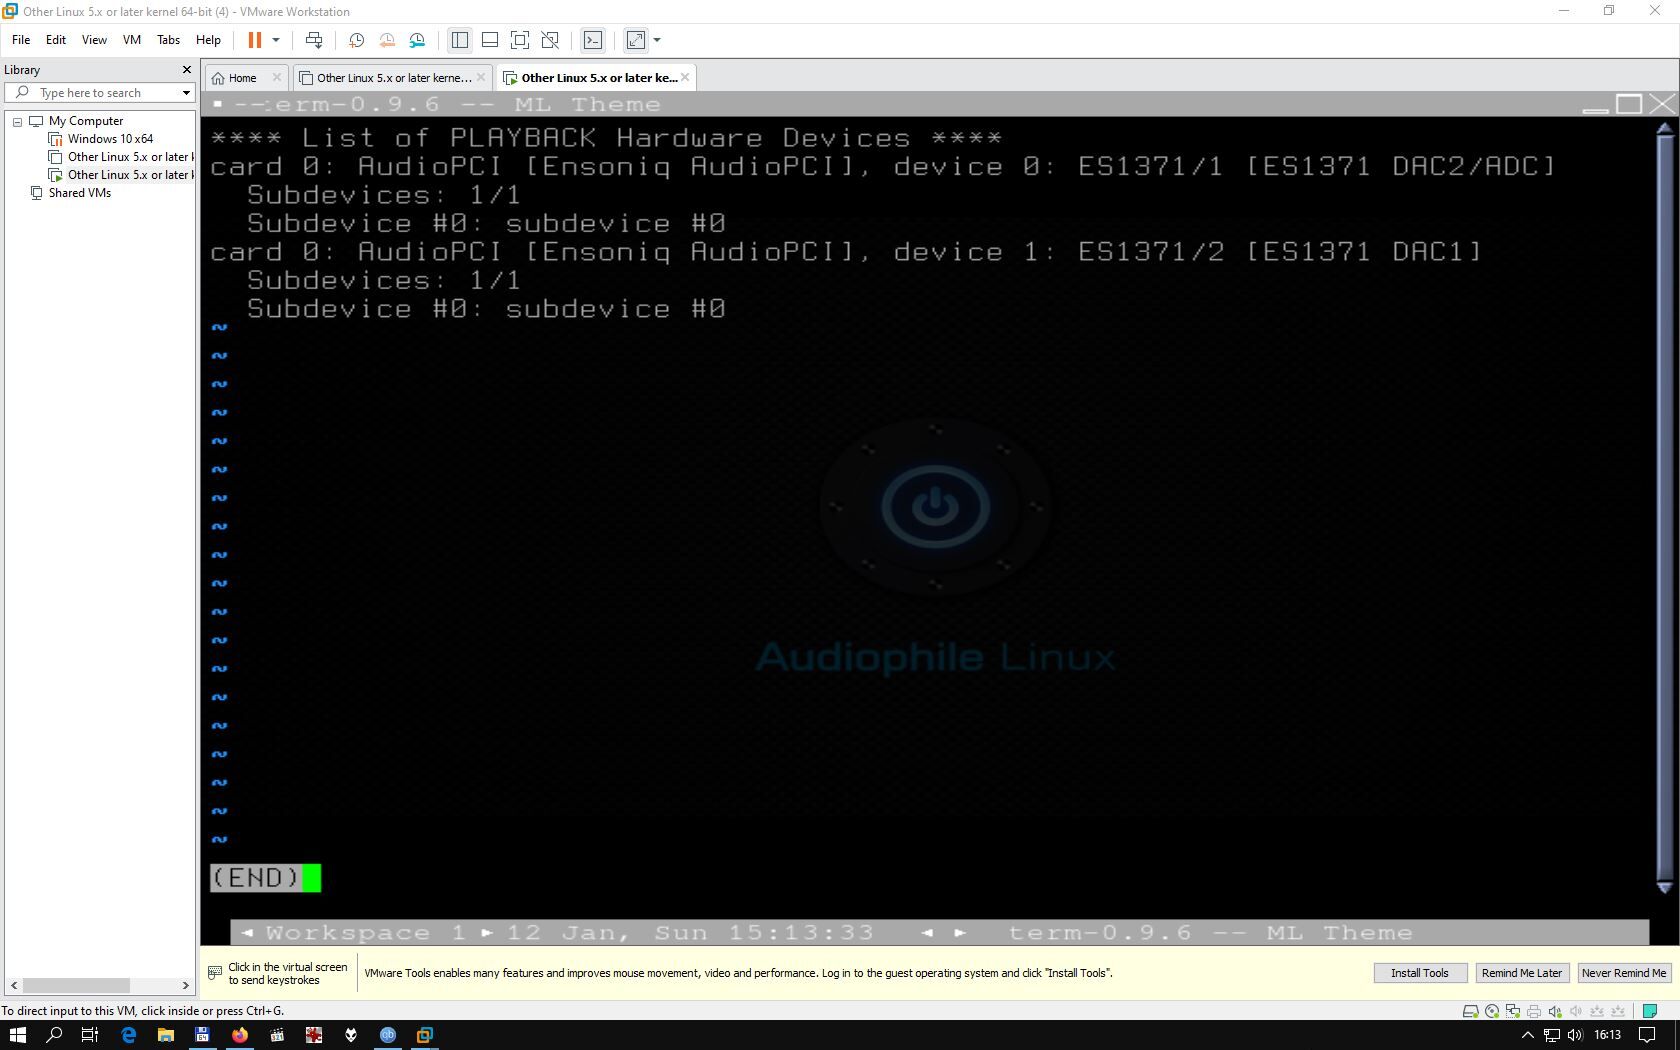Close the active Other Linux 5.x tab
This screenshot has width=1680, height=1050.
686,77
